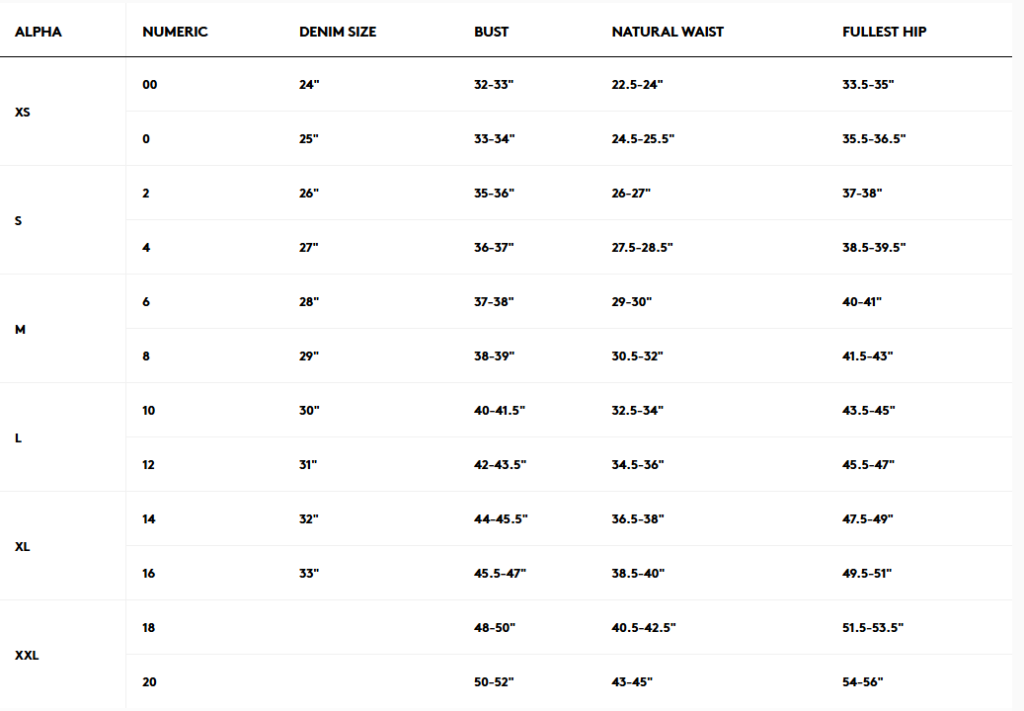Select the 33" denim size value

tap(308, 574)
